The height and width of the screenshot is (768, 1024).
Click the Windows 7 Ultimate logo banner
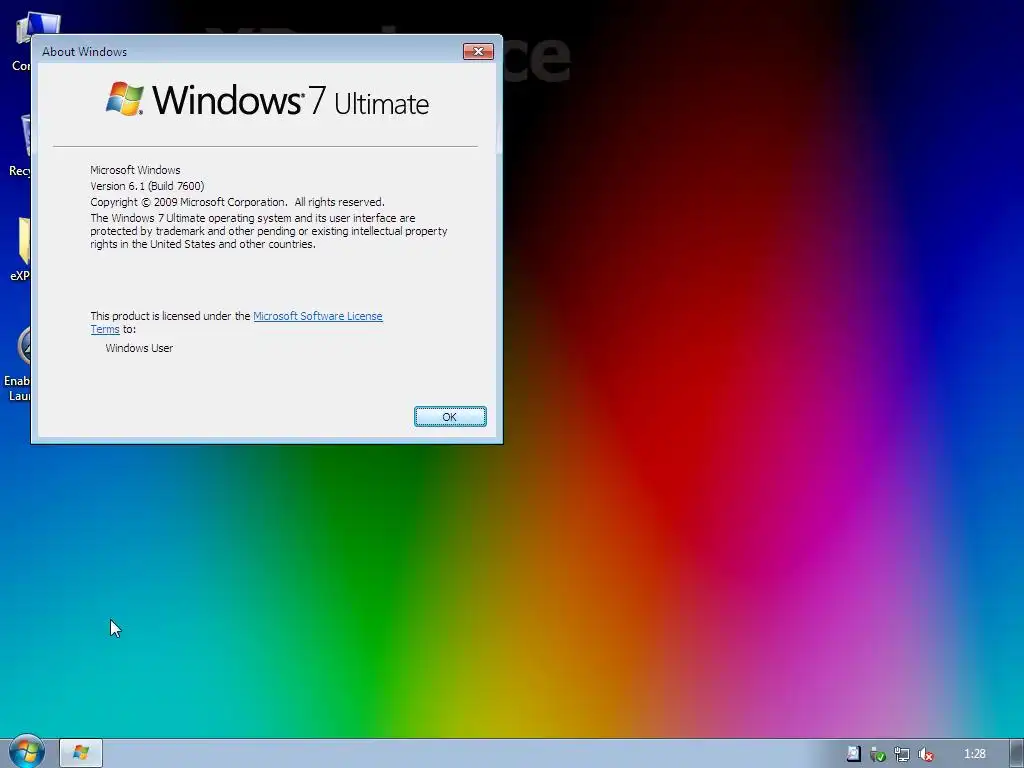pyautogui.click(x=267, y=100)
